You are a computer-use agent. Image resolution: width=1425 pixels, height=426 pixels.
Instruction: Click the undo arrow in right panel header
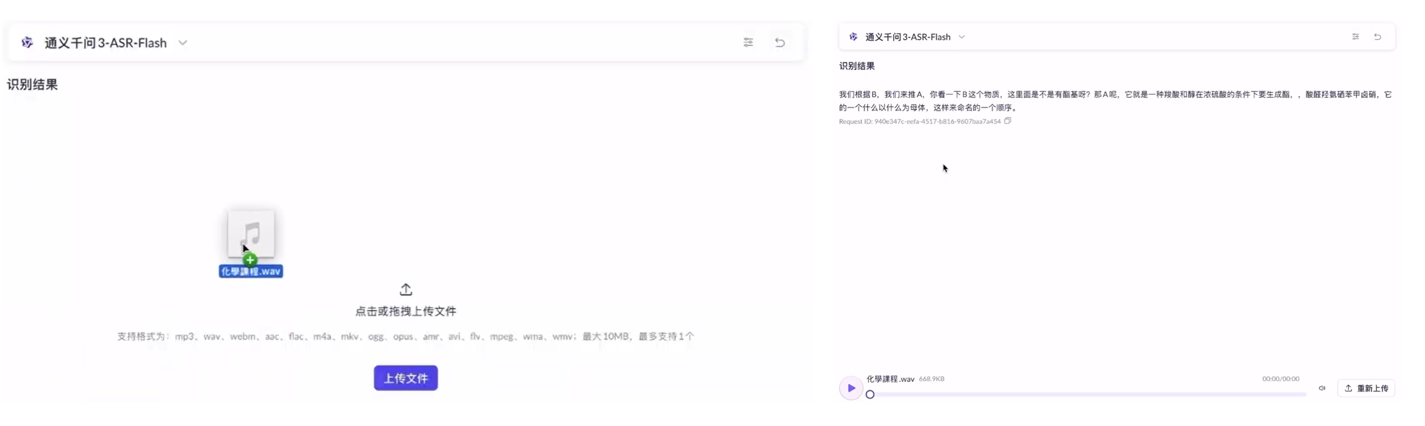[x=1377, y=37]
